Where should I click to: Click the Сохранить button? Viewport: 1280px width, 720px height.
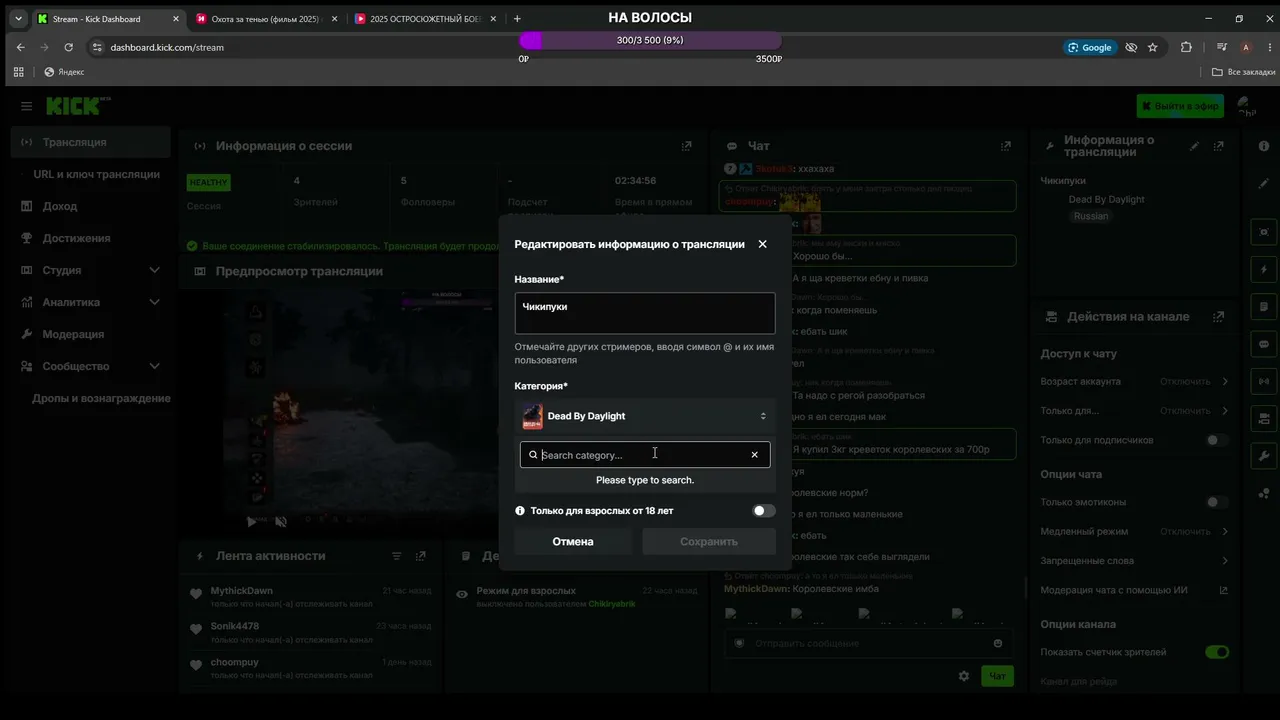coord(709,542)
